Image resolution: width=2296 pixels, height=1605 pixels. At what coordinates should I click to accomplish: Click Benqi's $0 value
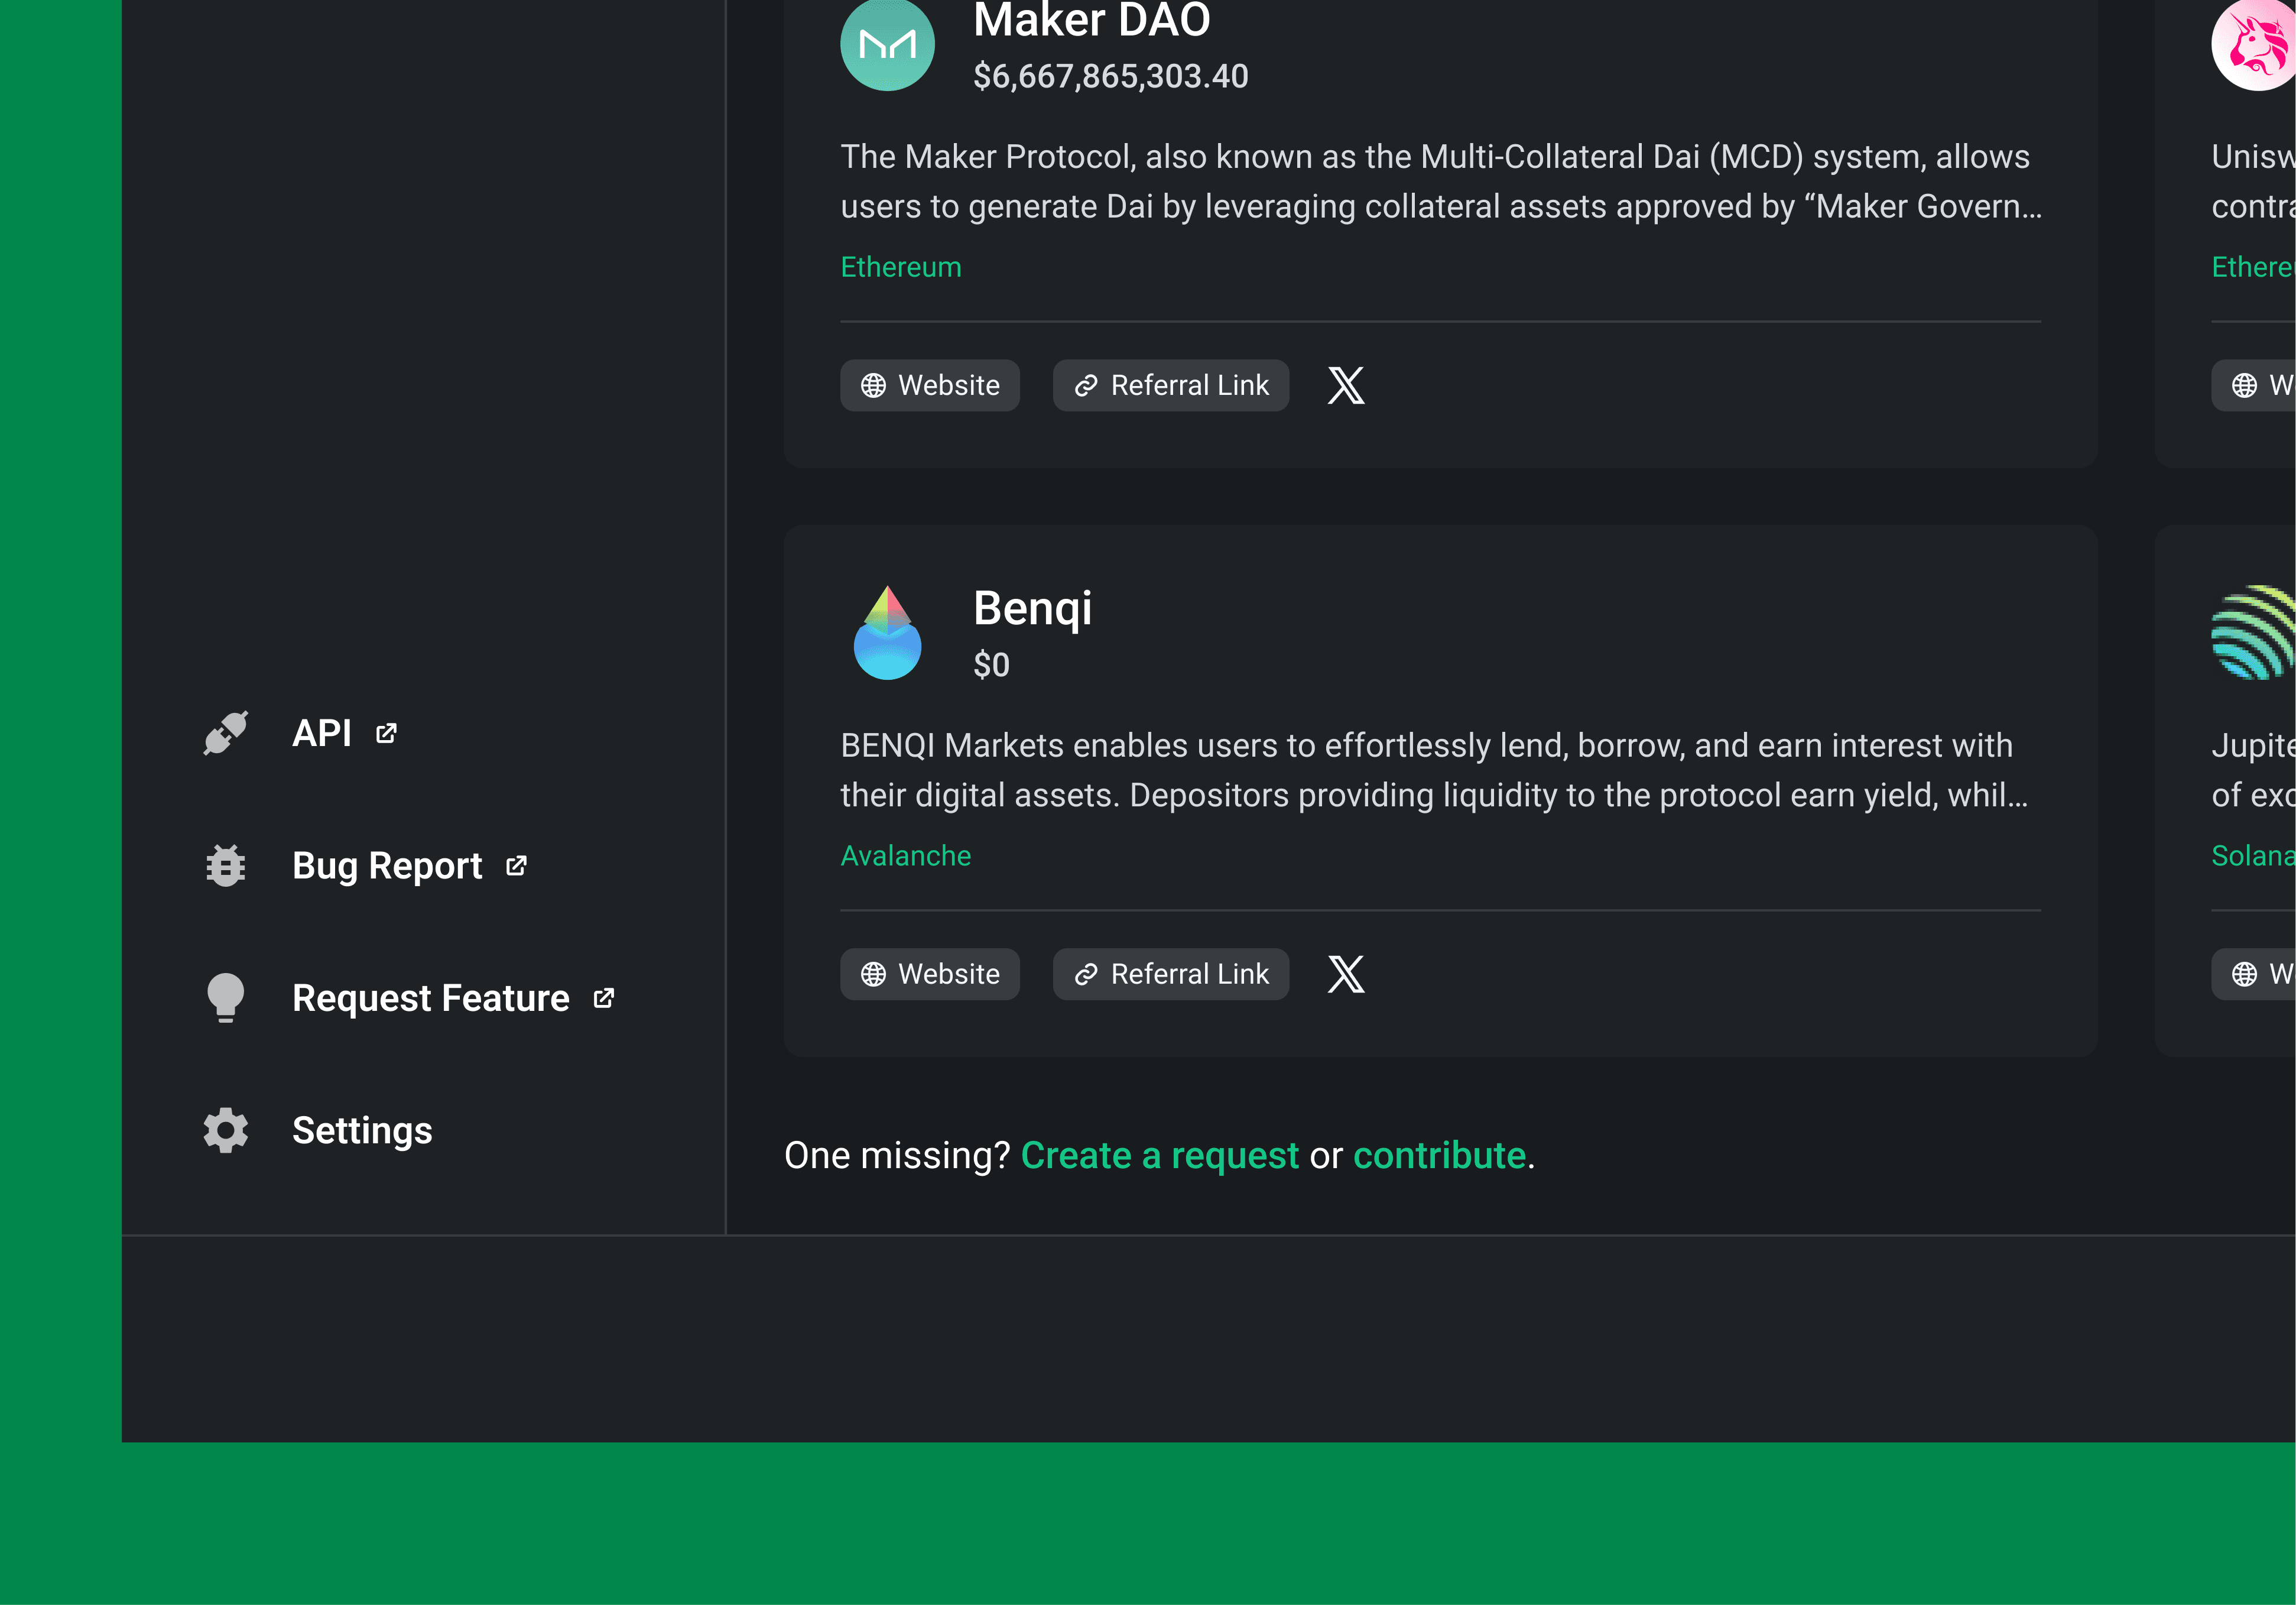tap(992, 665)
